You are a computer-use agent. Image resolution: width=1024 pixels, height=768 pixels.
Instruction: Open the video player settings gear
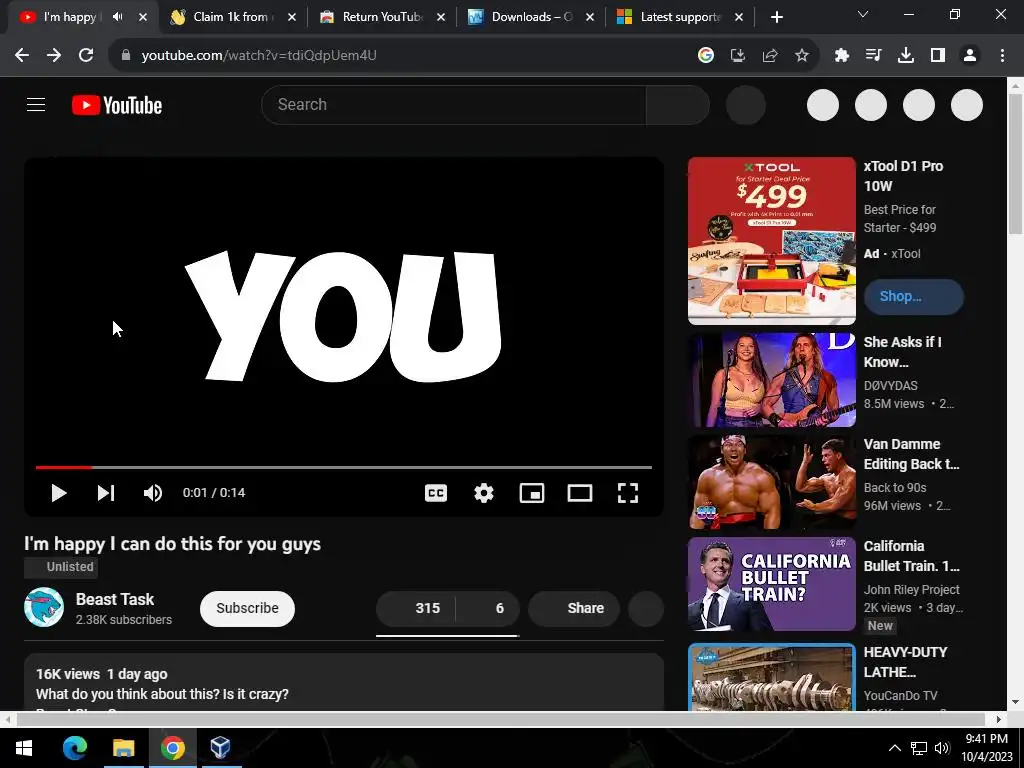pyautogui.click(x=484, y=493)
